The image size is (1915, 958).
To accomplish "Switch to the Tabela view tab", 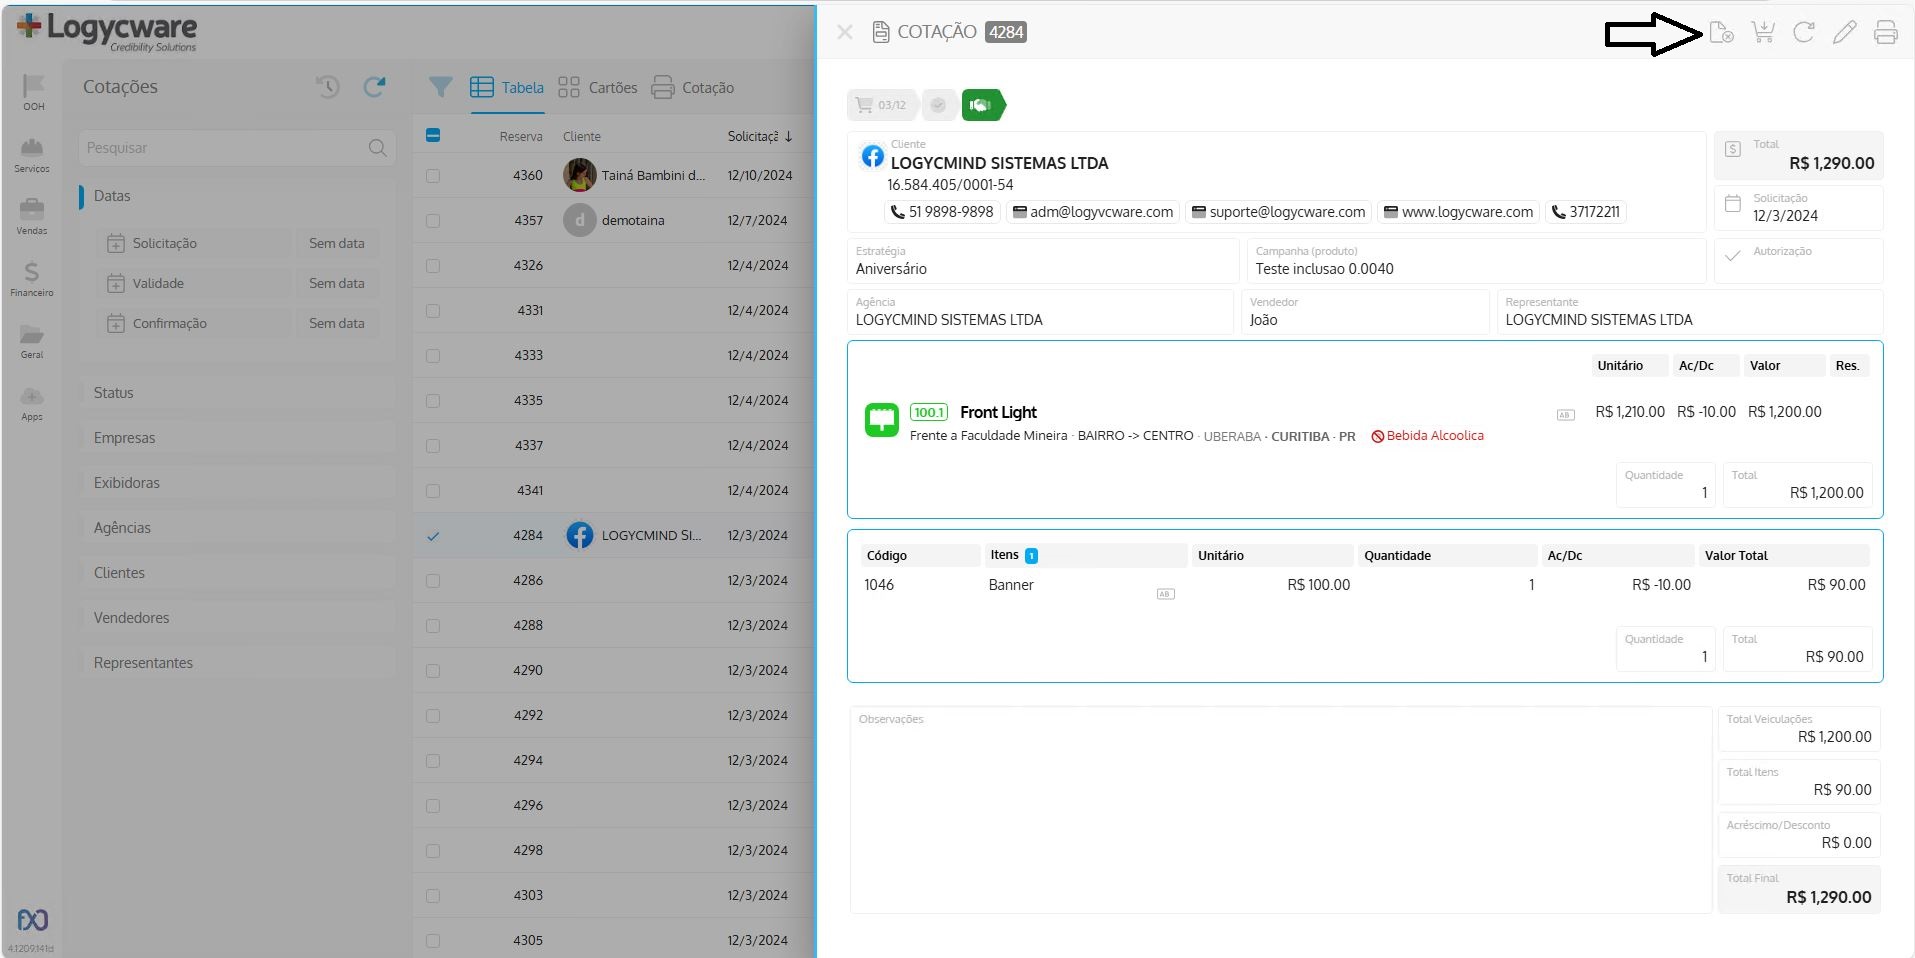I will (x=507, y=87).
